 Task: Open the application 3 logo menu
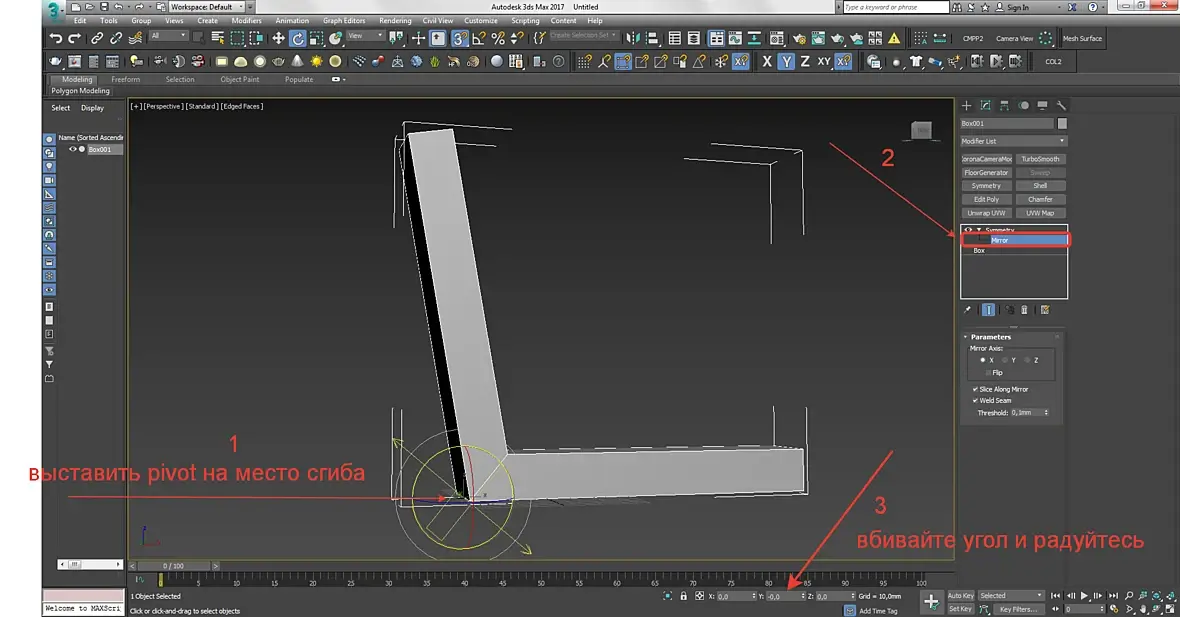54,10
